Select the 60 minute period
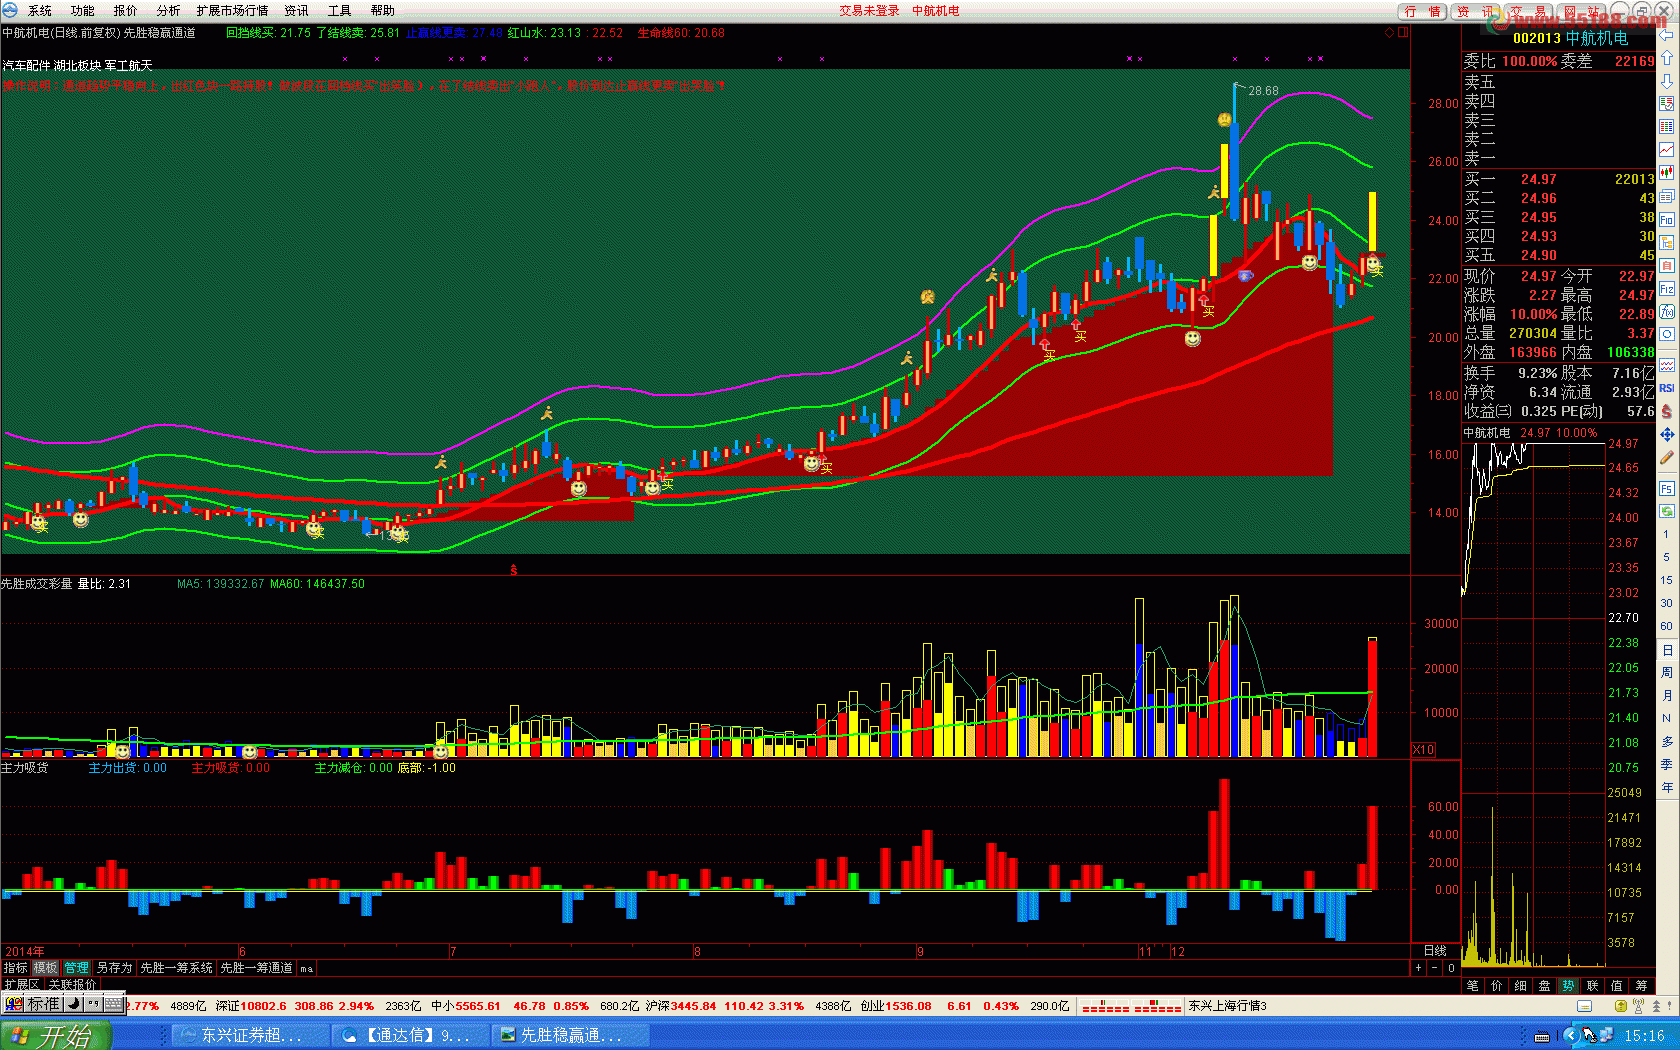The height and width of the screenshot is (1050, 1680). click(x=1666, y=626)
